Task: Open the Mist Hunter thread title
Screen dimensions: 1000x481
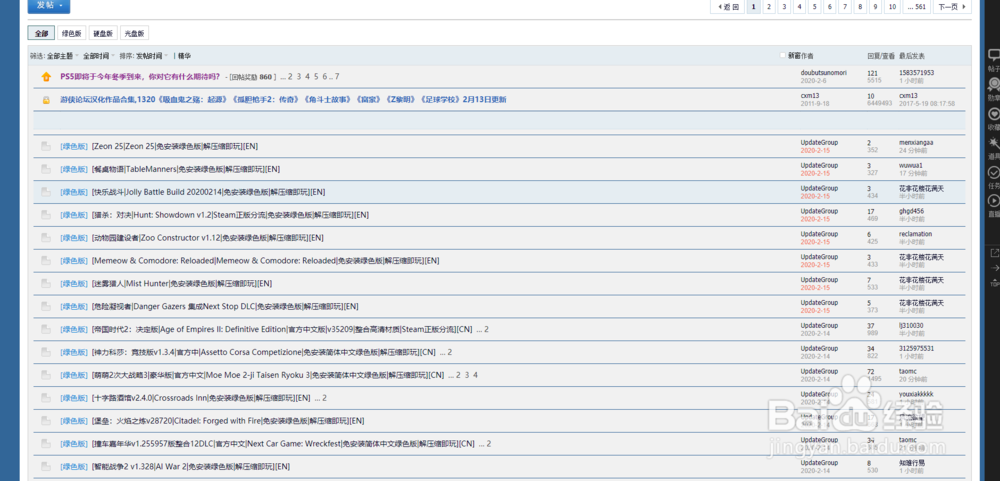Action: click(x=182, y=284)
